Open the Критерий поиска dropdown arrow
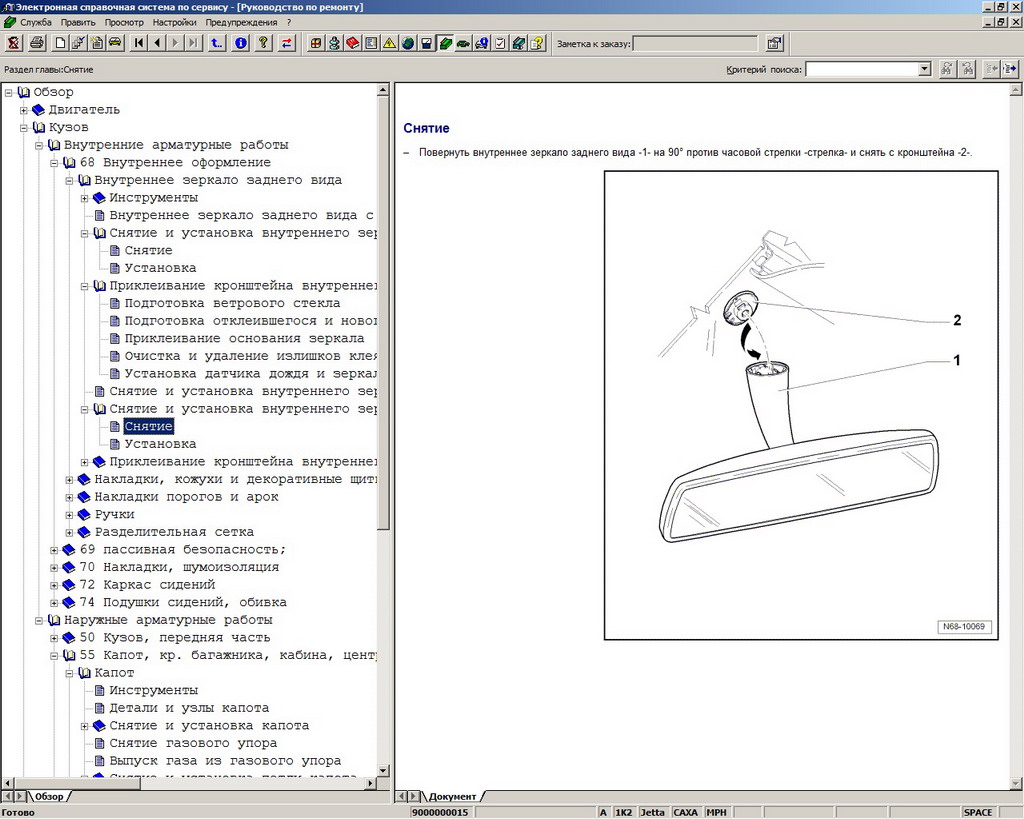The image size is (1024, 819). (x=924, y=69)
